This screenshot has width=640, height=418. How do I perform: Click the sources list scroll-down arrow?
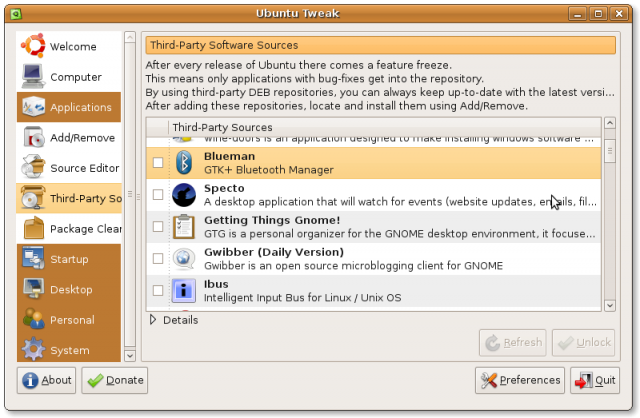click(610, 305)
